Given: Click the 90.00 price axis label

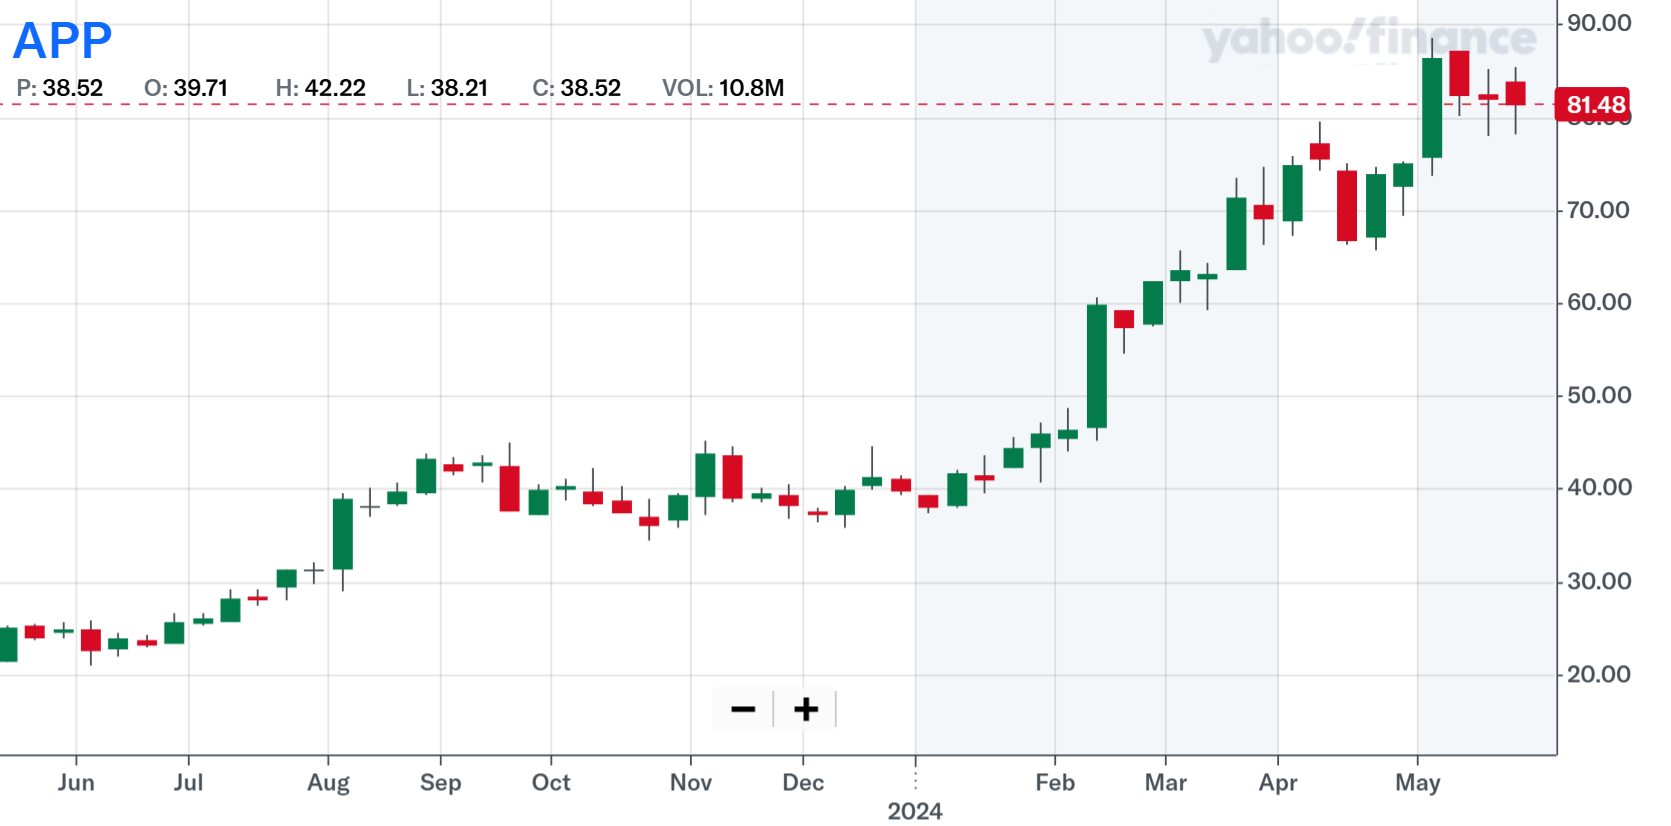Looking at the screenshot, I should click(x=1599, y=23).
